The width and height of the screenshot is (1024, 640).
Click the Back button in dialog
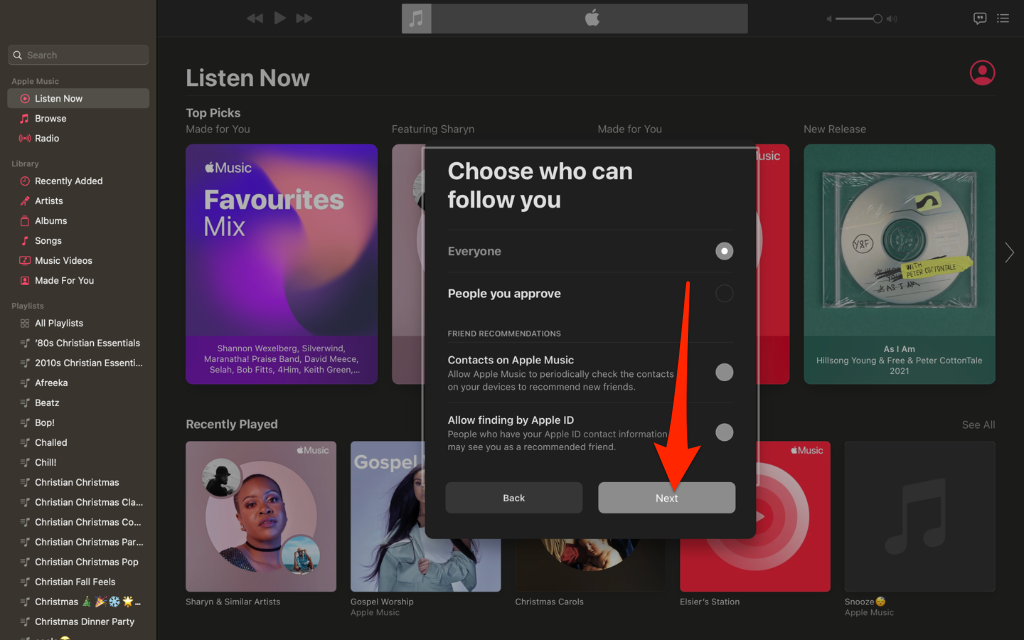514,498
